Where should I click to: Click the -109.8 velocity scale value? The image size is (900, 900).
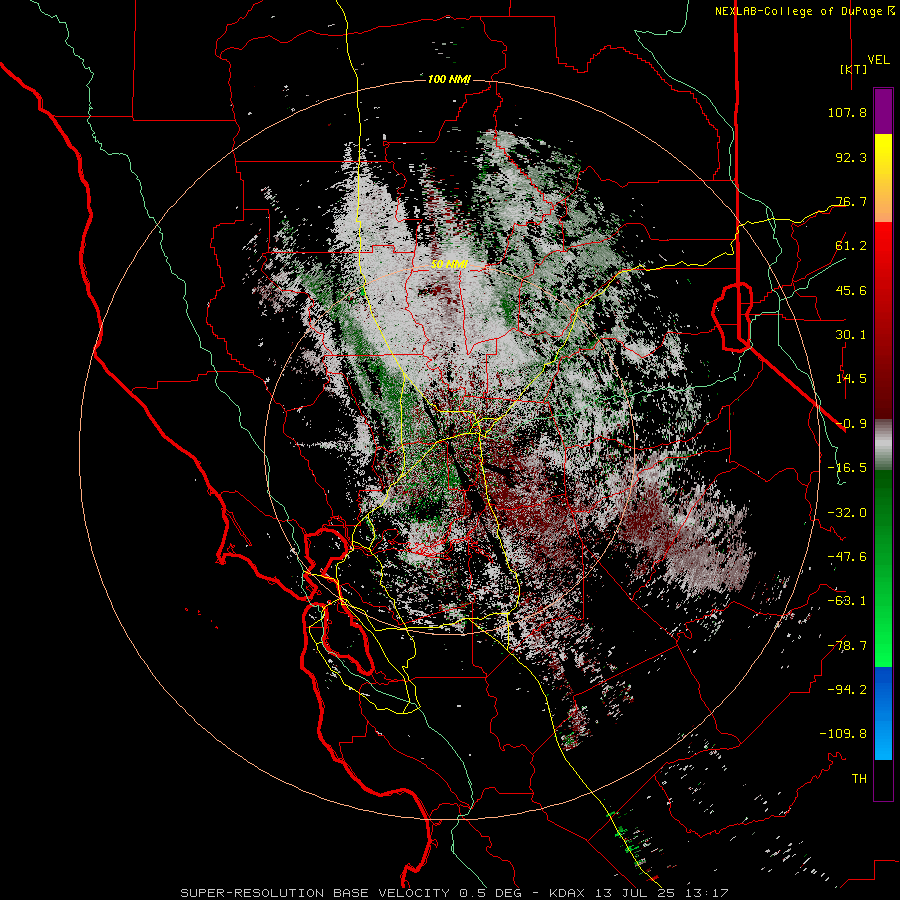tap(843, 734)
